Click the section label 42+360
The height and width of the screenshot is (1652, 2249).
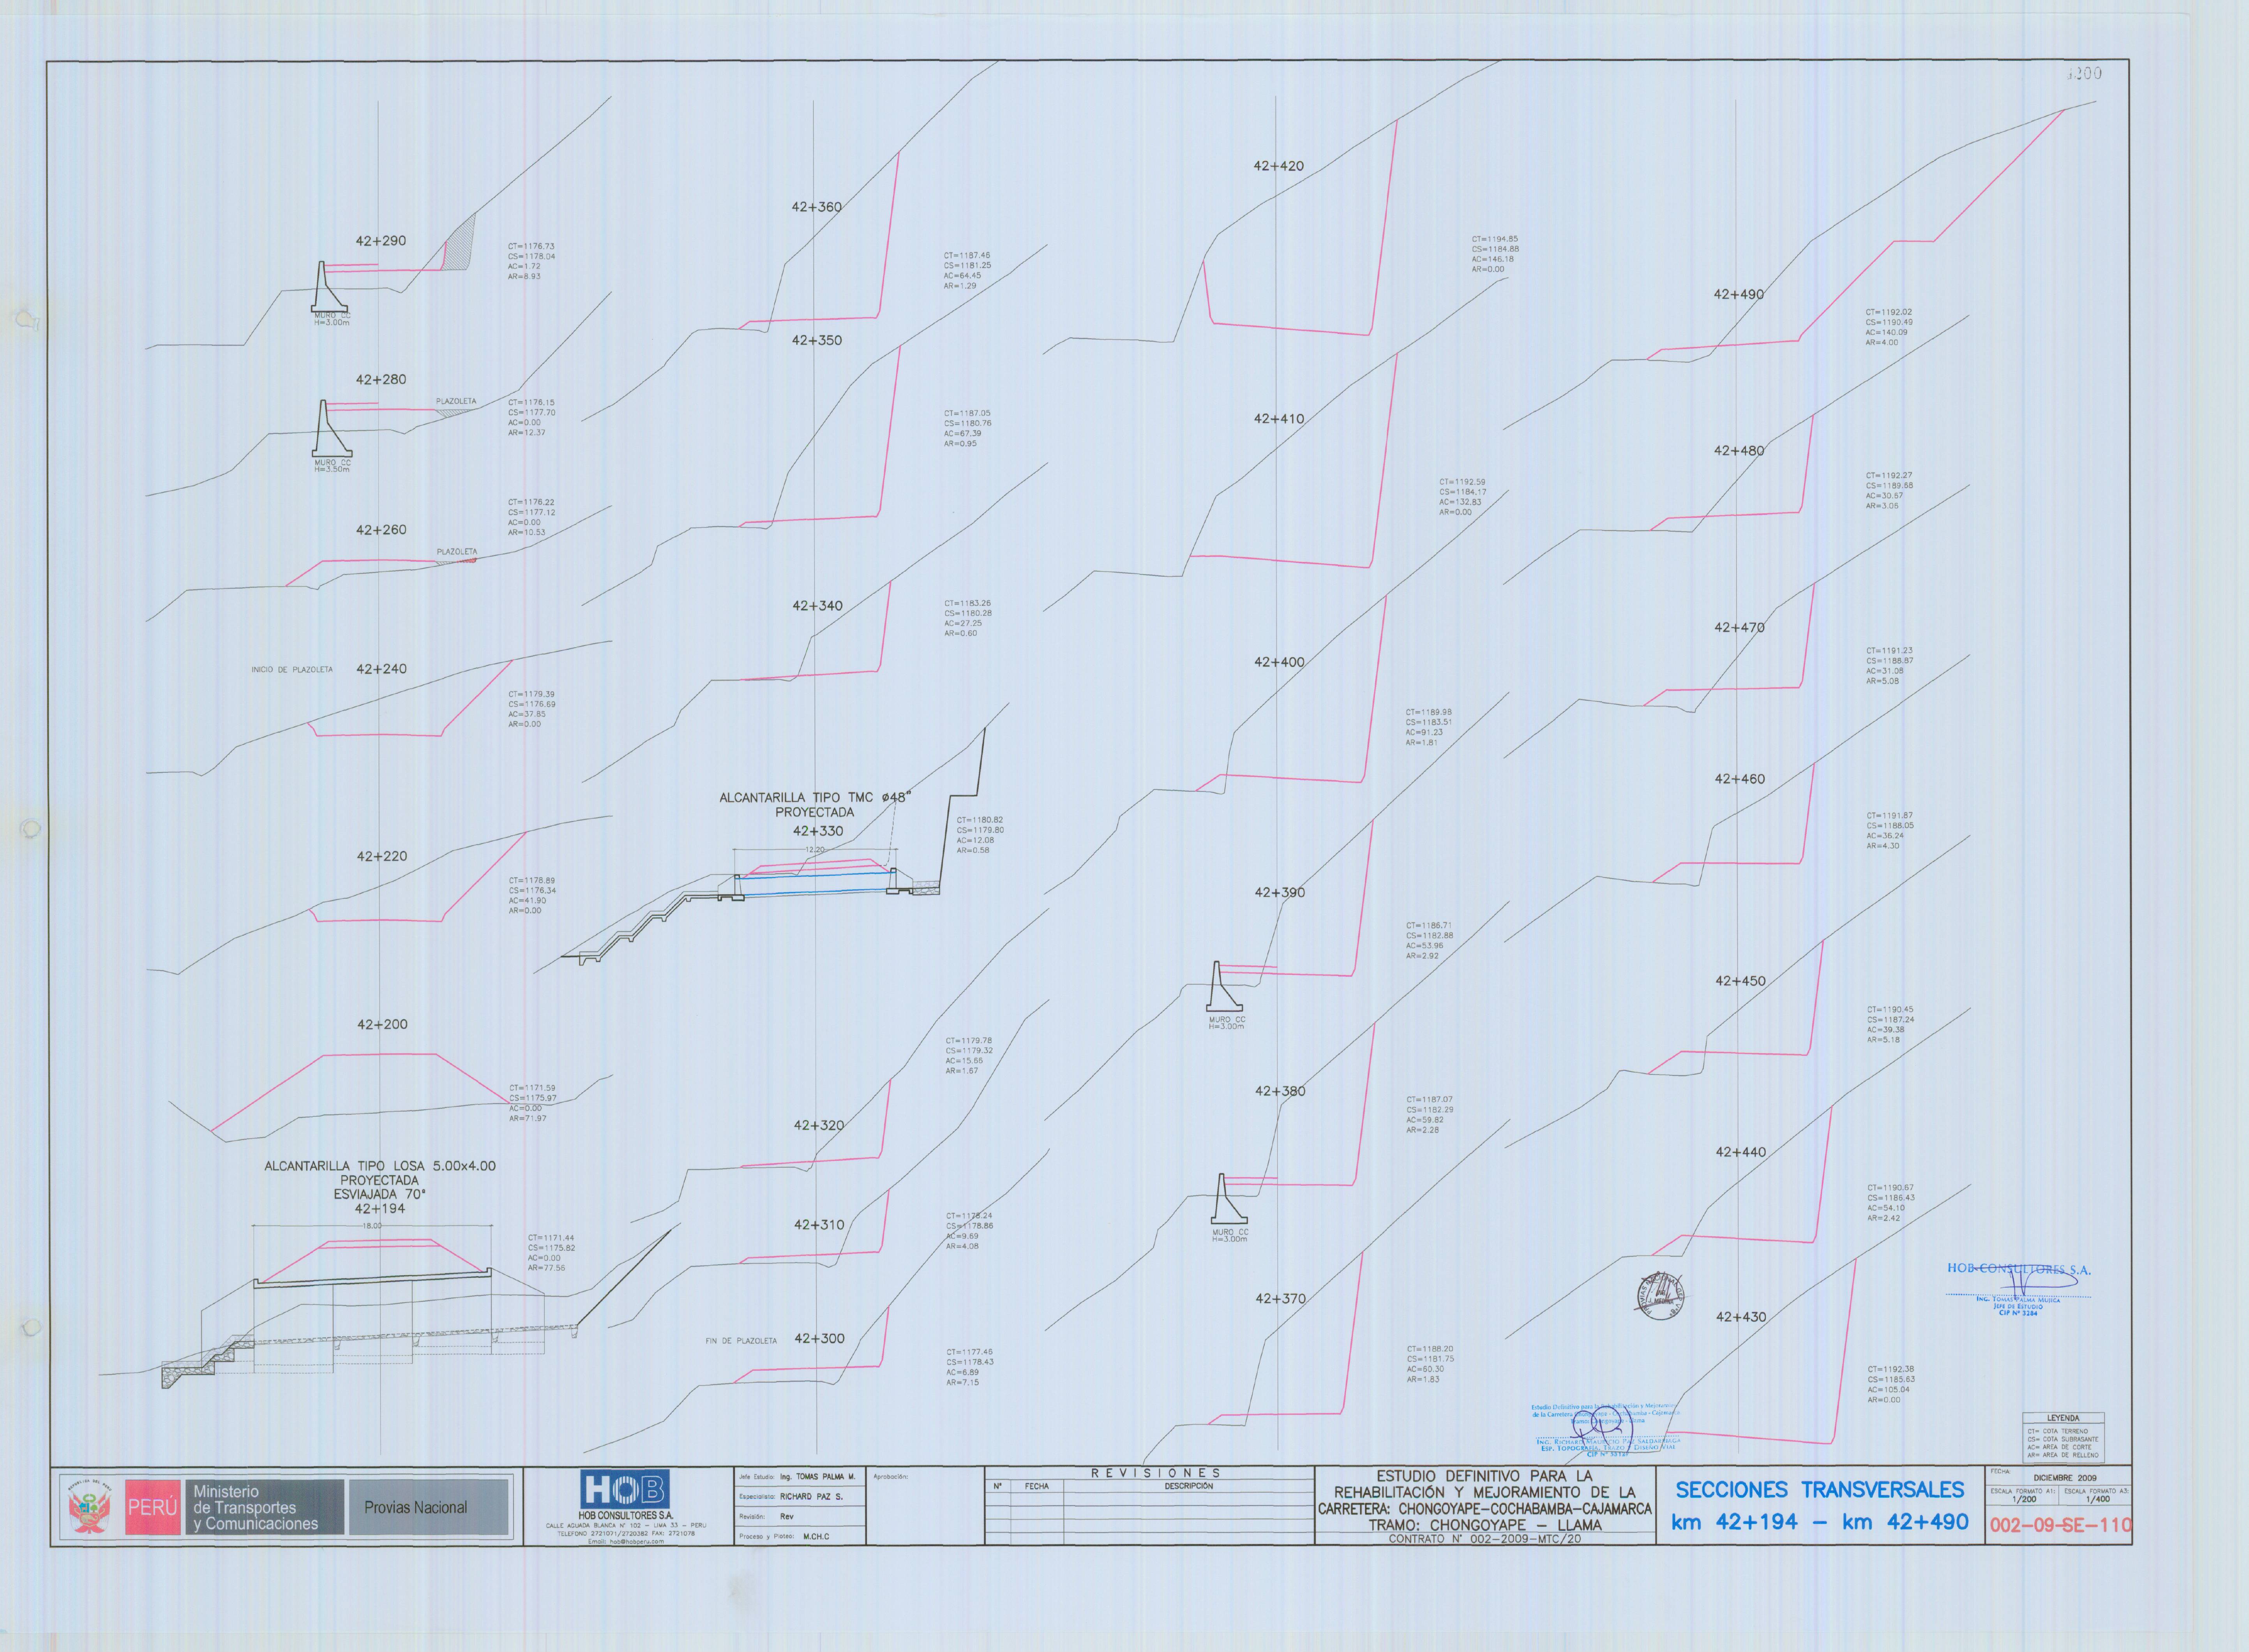pyautogui.click(x=817, y=207)
